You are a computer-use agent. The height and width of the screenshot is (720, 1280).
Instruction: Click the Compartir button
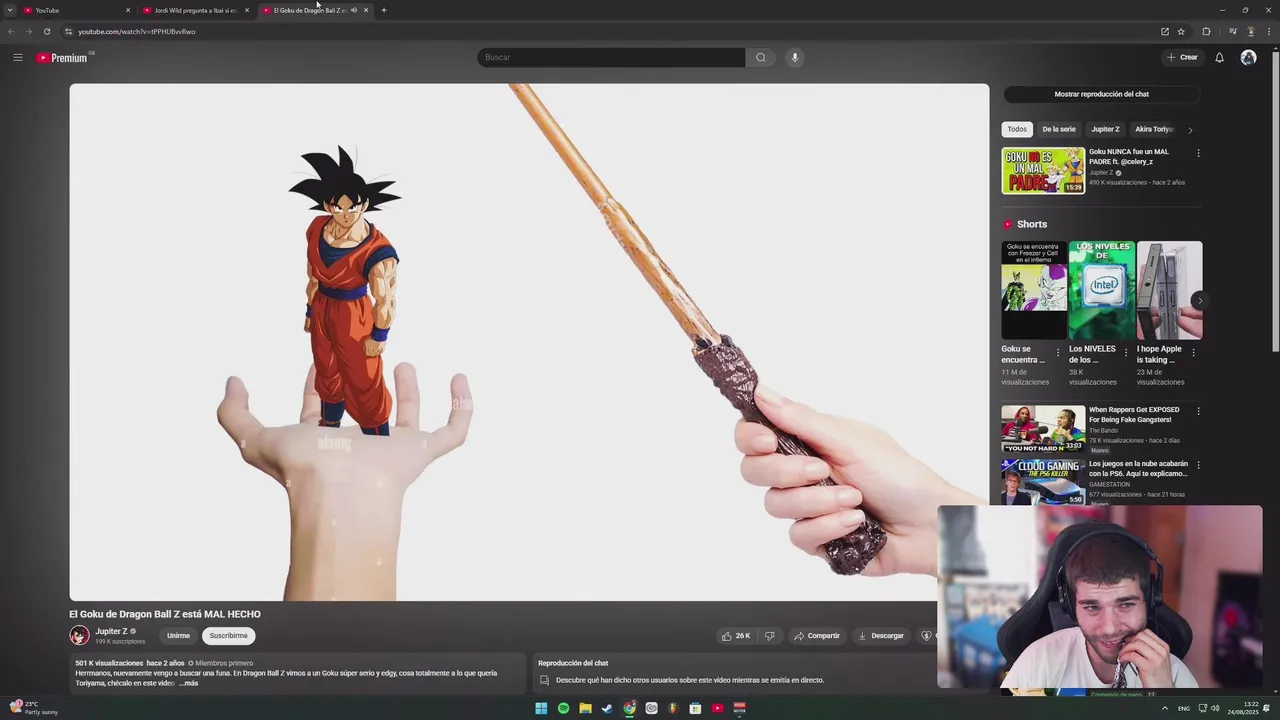click(x=816, y=636)
